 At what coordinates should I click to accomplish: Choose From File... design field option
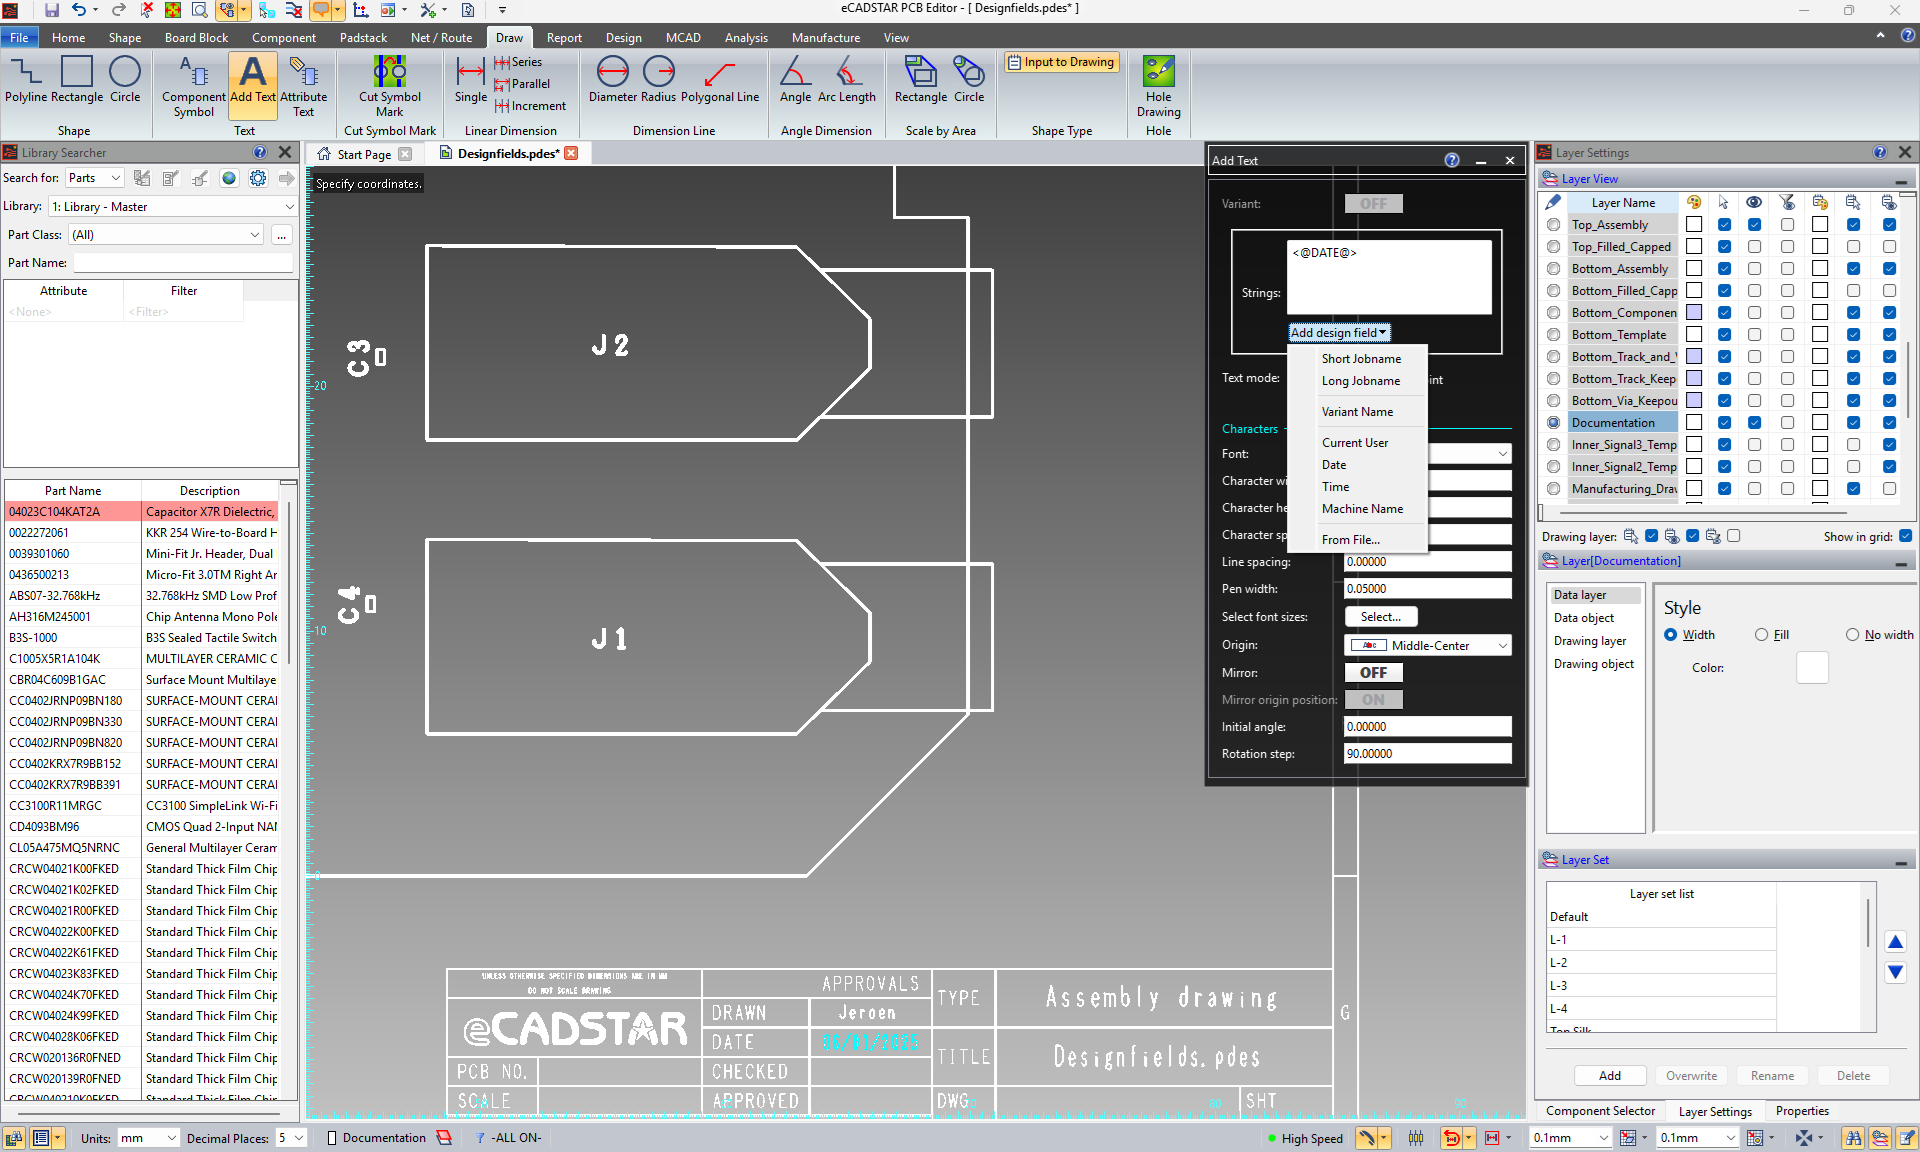pos(1351,540)
